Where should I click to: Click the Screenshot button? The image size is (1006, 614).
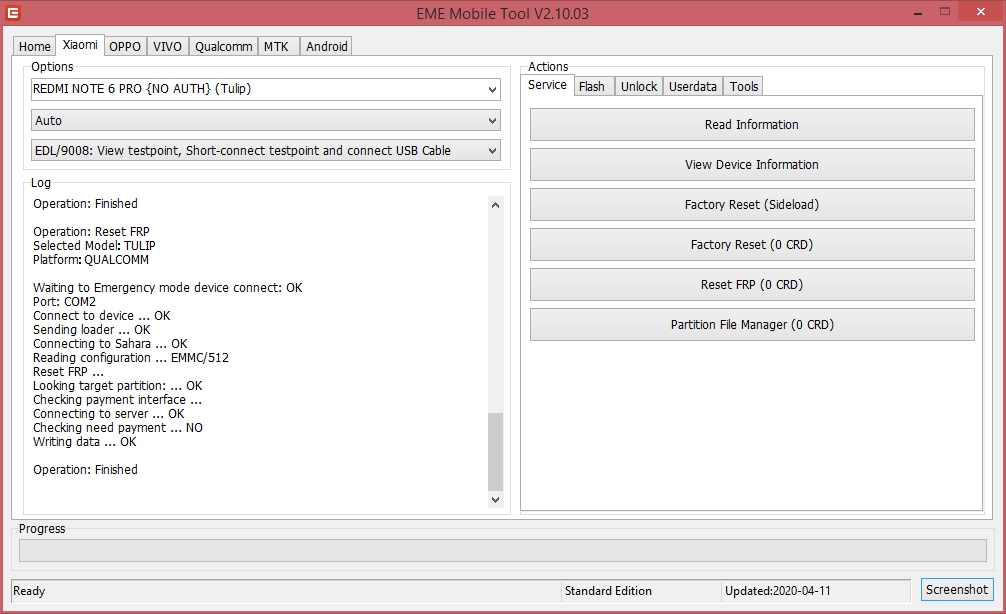[957, 589]
